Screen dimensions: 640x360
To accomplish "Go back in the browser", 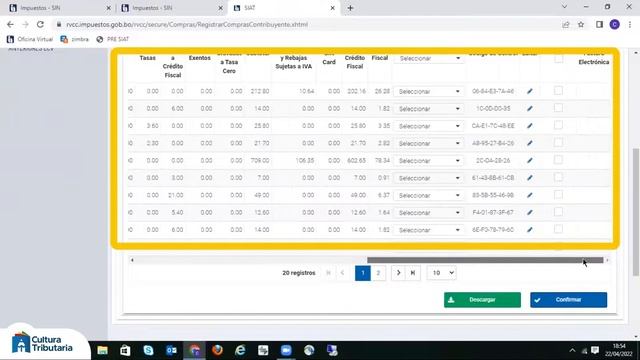I will click(10, 24).
